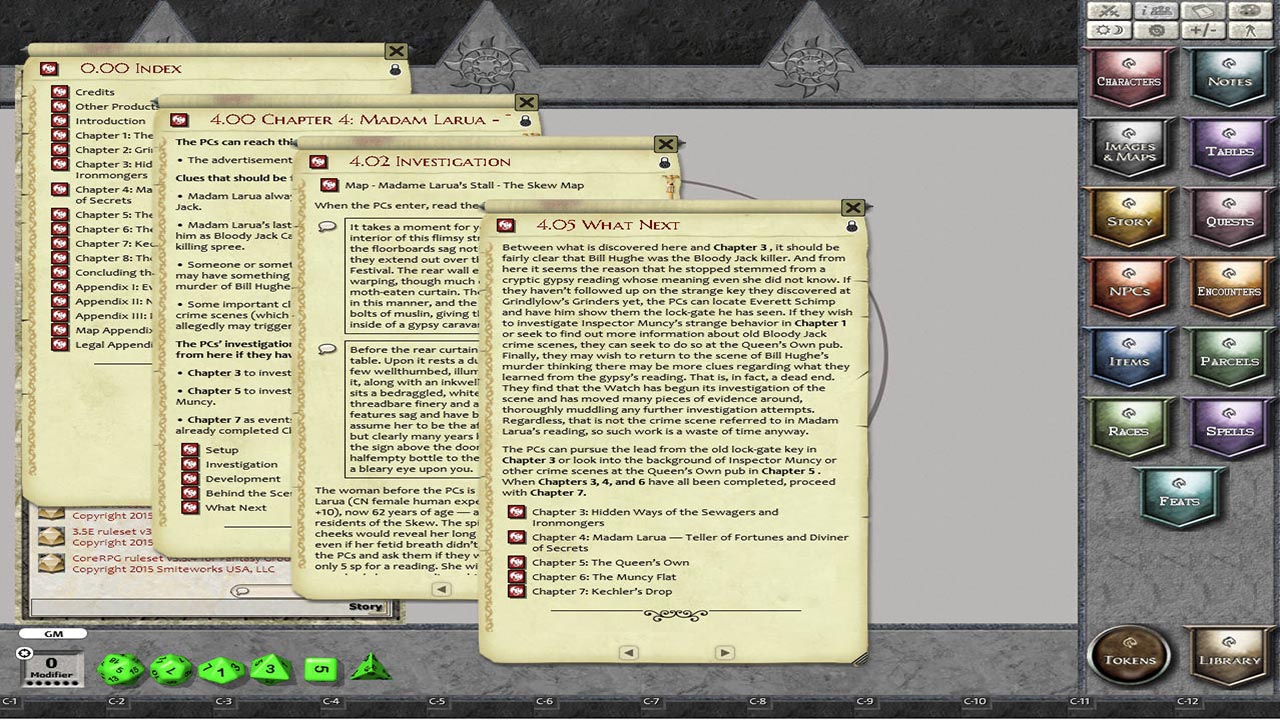Go to next page in What Next

click(x=725, y=653)
